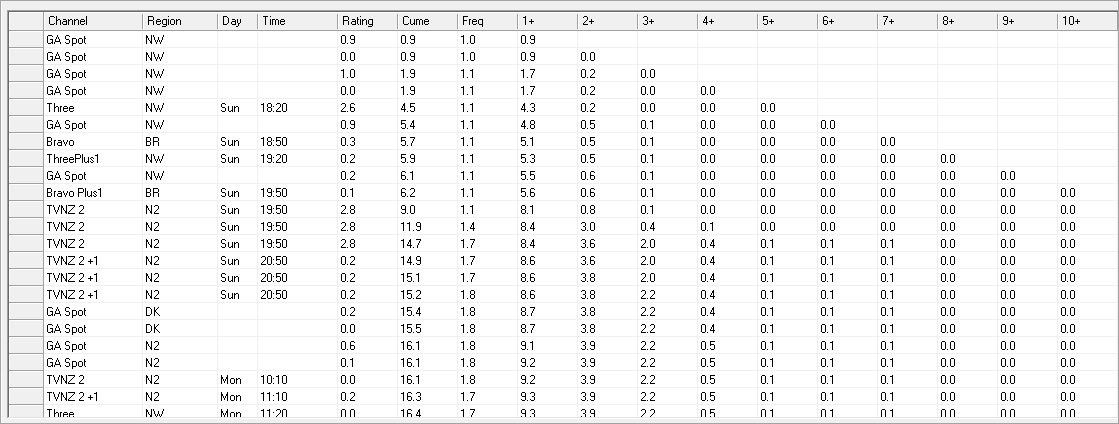Click the Cume column header
Image resolution: width=1119 pixels, height=424 pixels.
pos(427,21)
